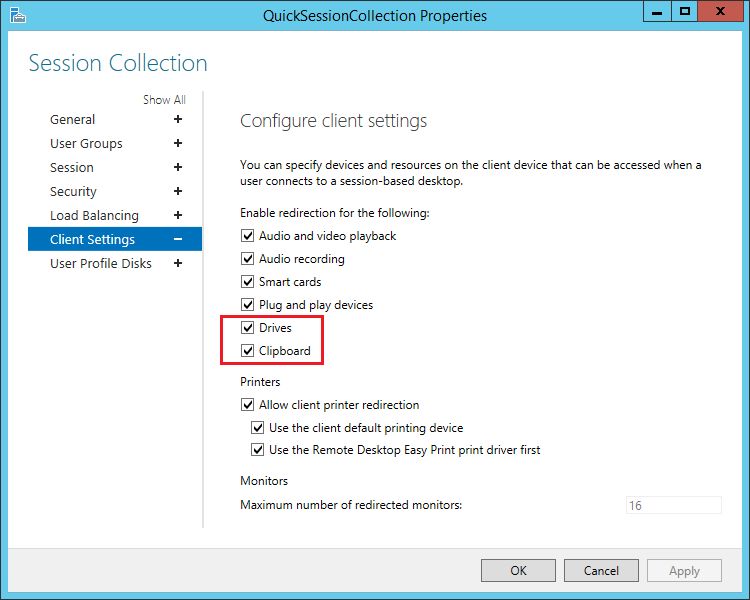Toggle Plug and play devices checkbox
The width and height of the screenshot is (750, 600).
[x=247, y=304]
